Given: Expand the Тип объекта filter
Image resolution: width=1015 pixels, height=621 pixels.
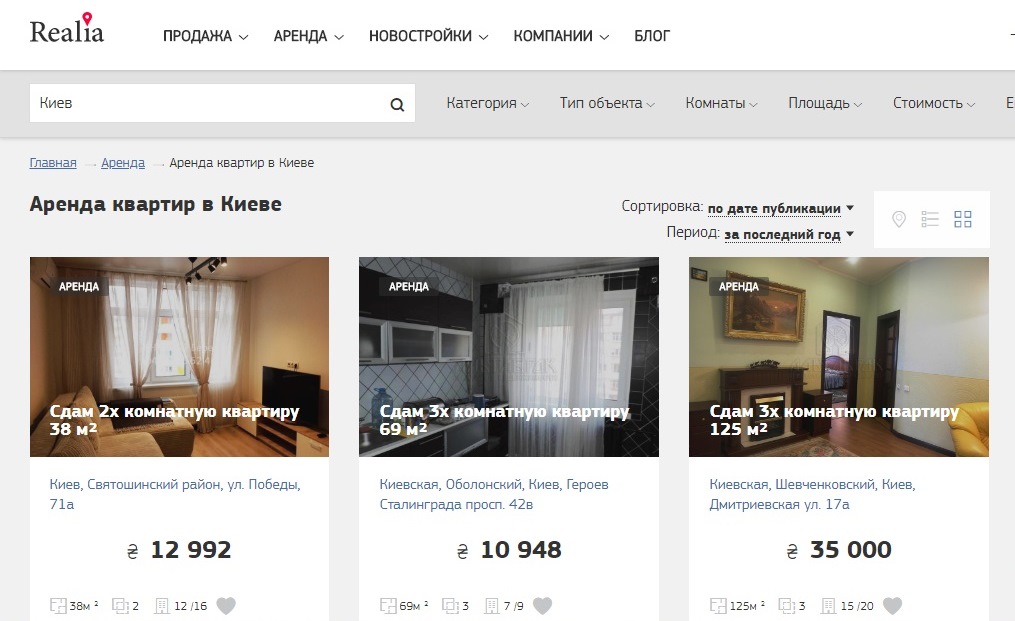Looking at the screenshot, I should [x=607, y=103].
